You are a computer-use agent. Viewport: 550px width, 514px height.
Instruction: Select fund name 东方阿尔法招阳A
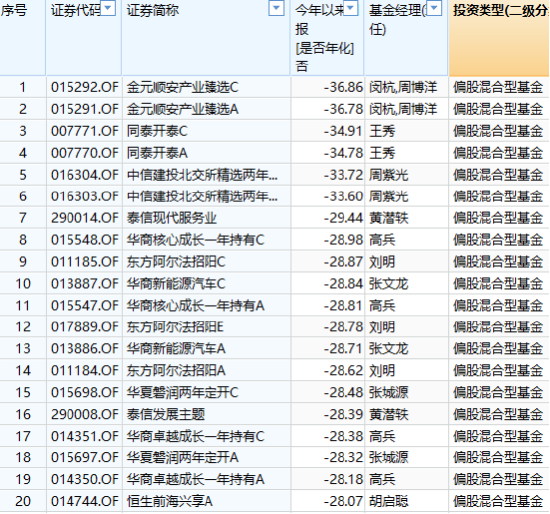(176, 371)
